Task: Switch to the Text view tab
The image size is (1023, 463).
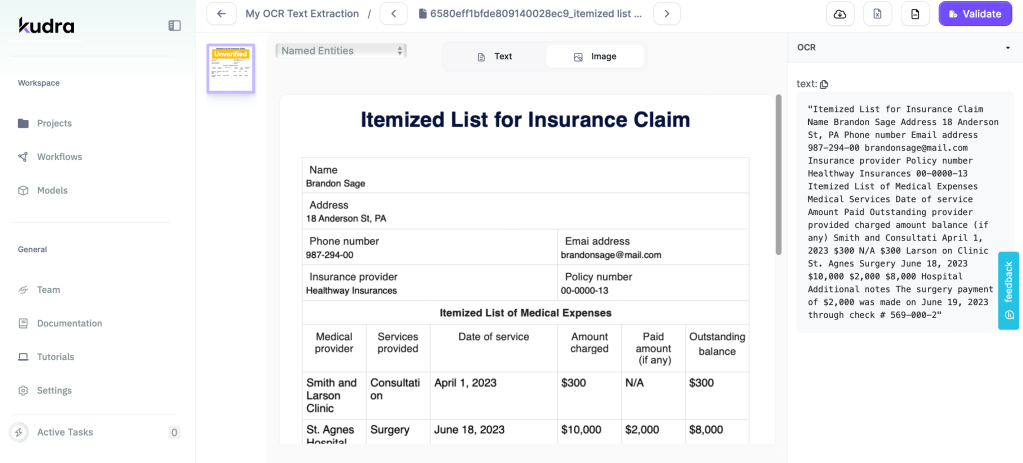Action: pyautogui.click(x=495, y=57)
